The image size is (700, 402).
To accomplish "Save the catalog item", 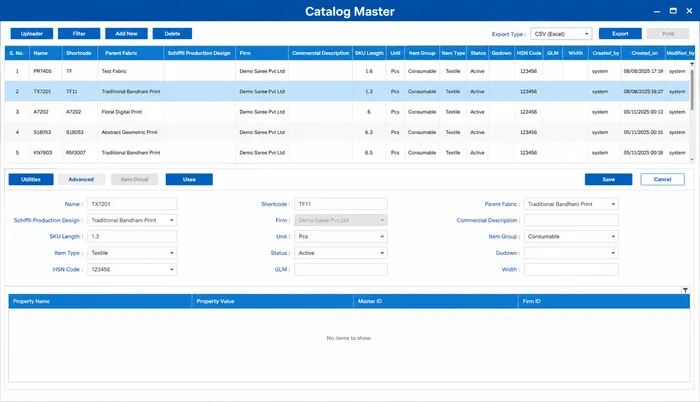I will click(608, 179).
